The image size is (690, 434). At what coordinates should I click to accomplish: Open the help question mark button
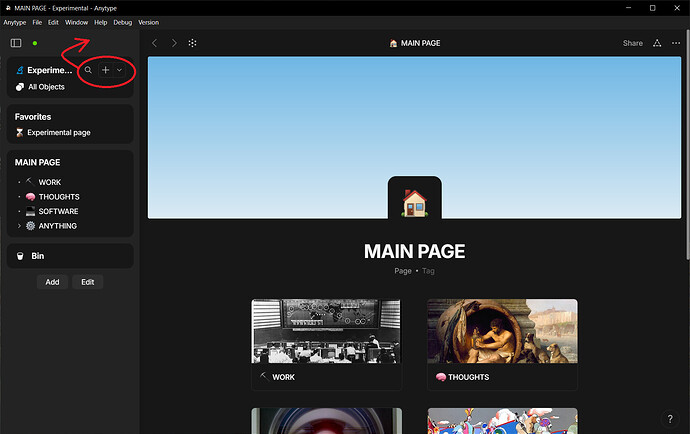(x=670, y=419)
